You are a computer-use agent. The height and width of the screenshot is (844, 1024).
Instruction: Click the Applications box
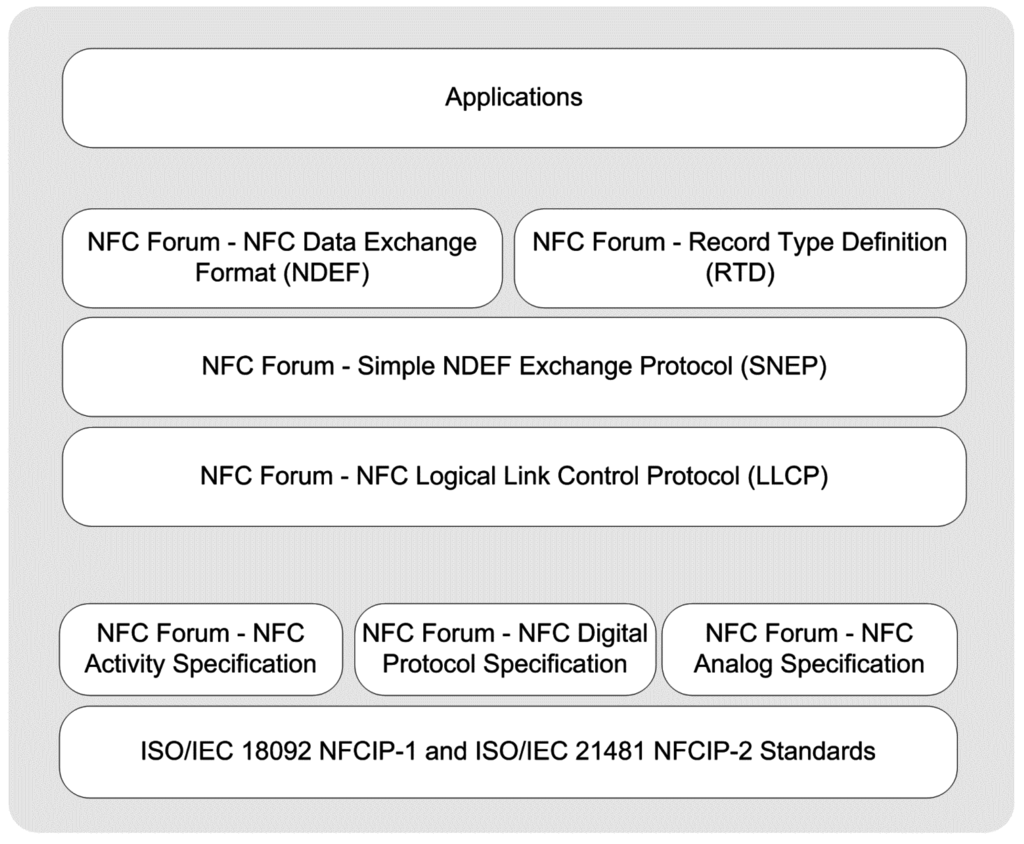514,98
